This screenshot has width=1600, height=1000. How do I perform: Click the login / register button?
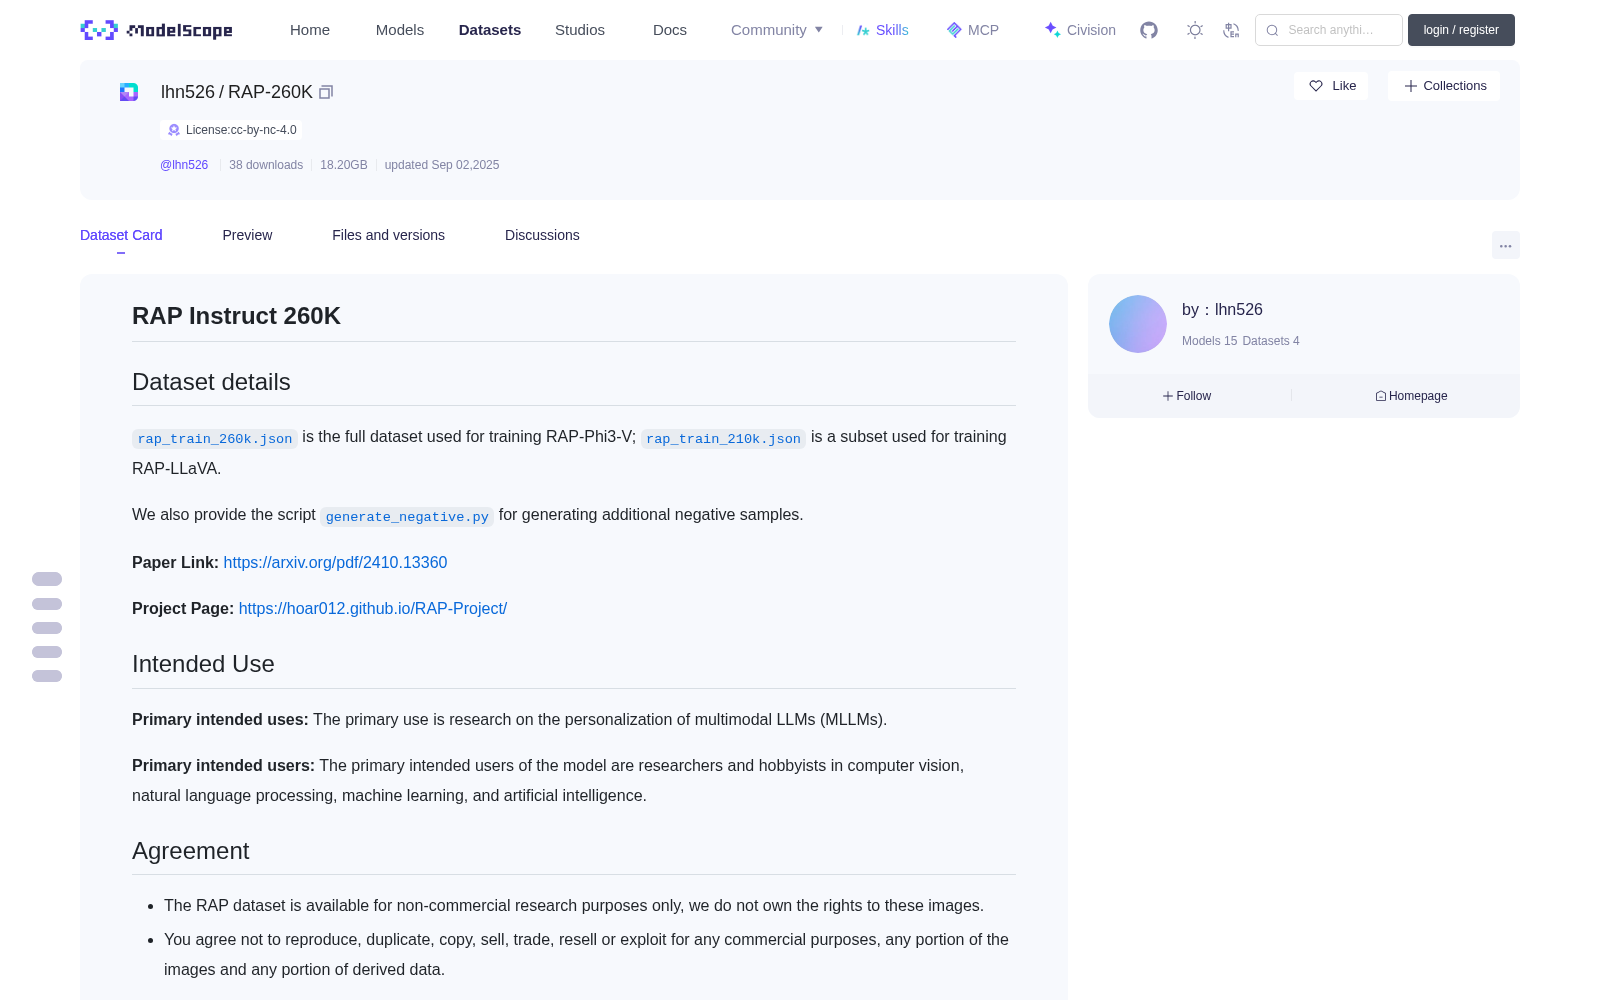[x=1461, y=30]
